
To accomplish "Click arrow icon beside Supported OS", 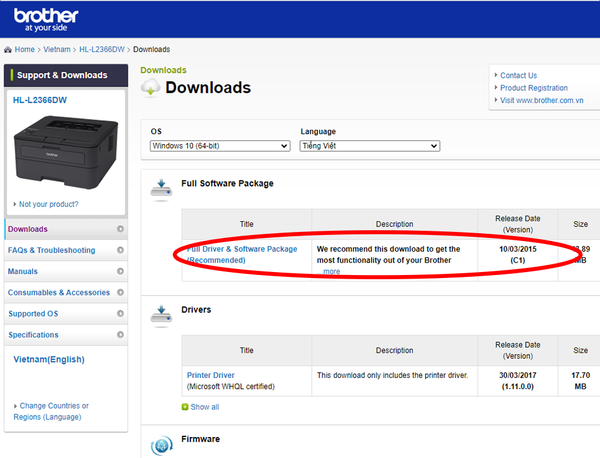I will (x=120, y=313).
